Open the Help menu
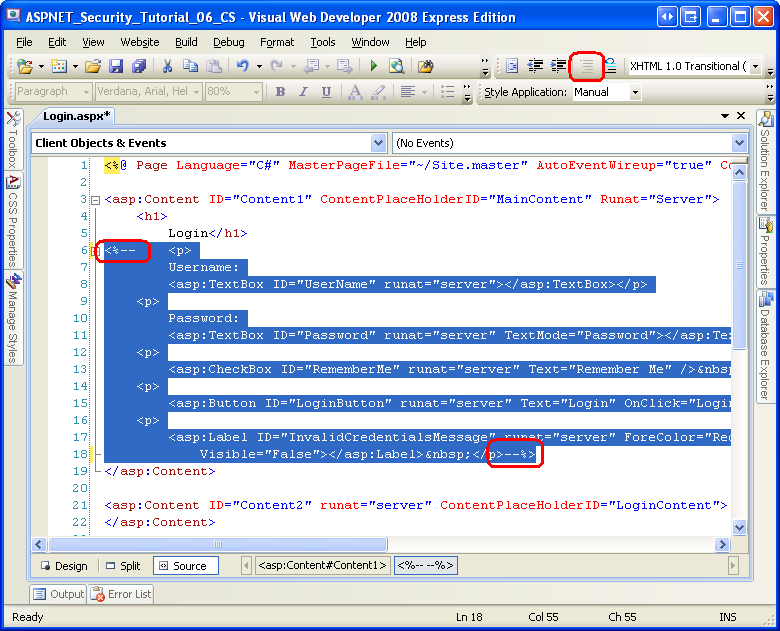Viewport: 780px width, 631px height. [415, 42]
